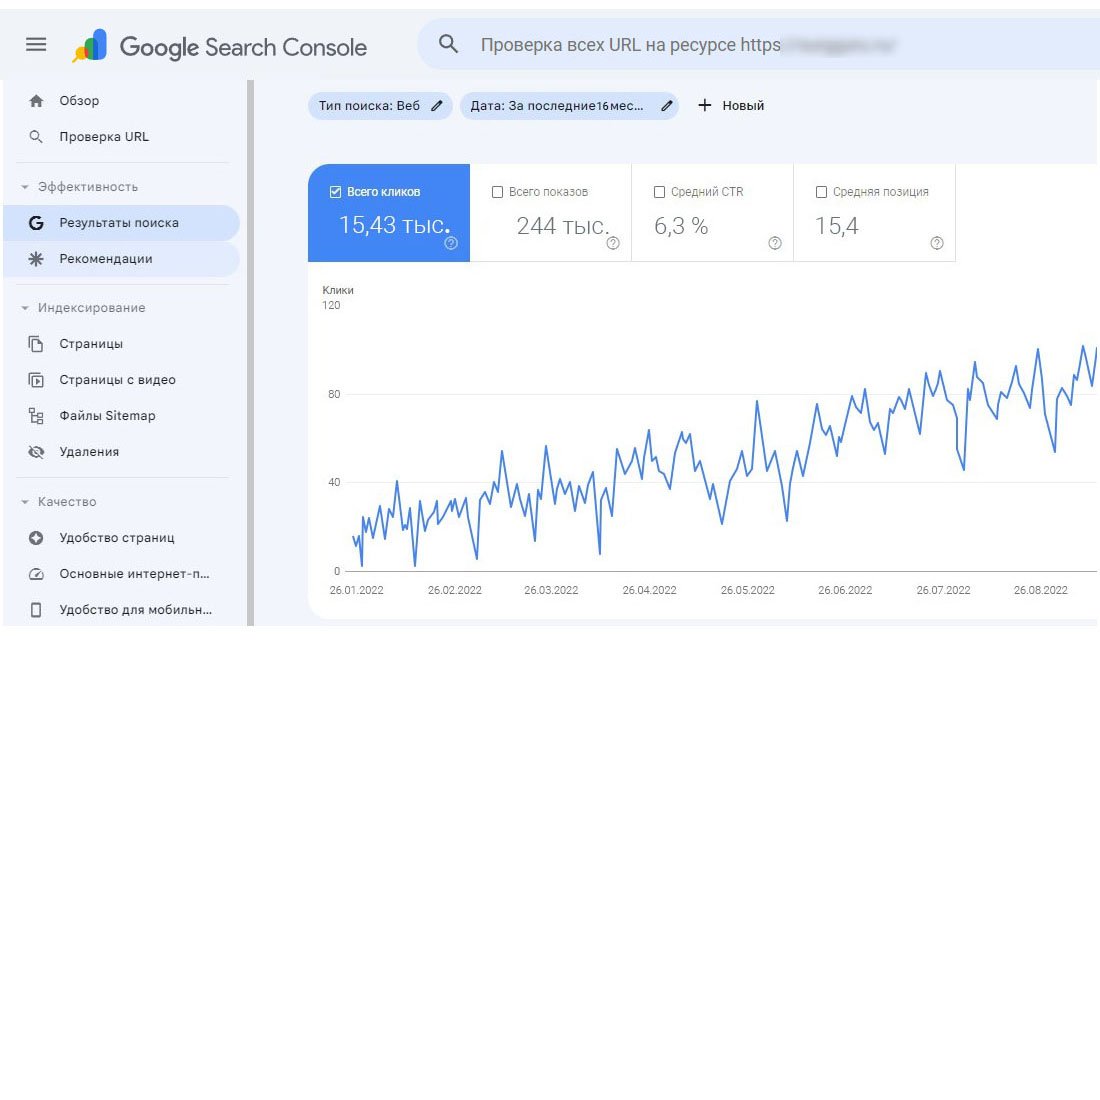Collapse the Качество sidebar section
The width and height of the screenshot is (1100, 1100).
(x=25, y=502)
